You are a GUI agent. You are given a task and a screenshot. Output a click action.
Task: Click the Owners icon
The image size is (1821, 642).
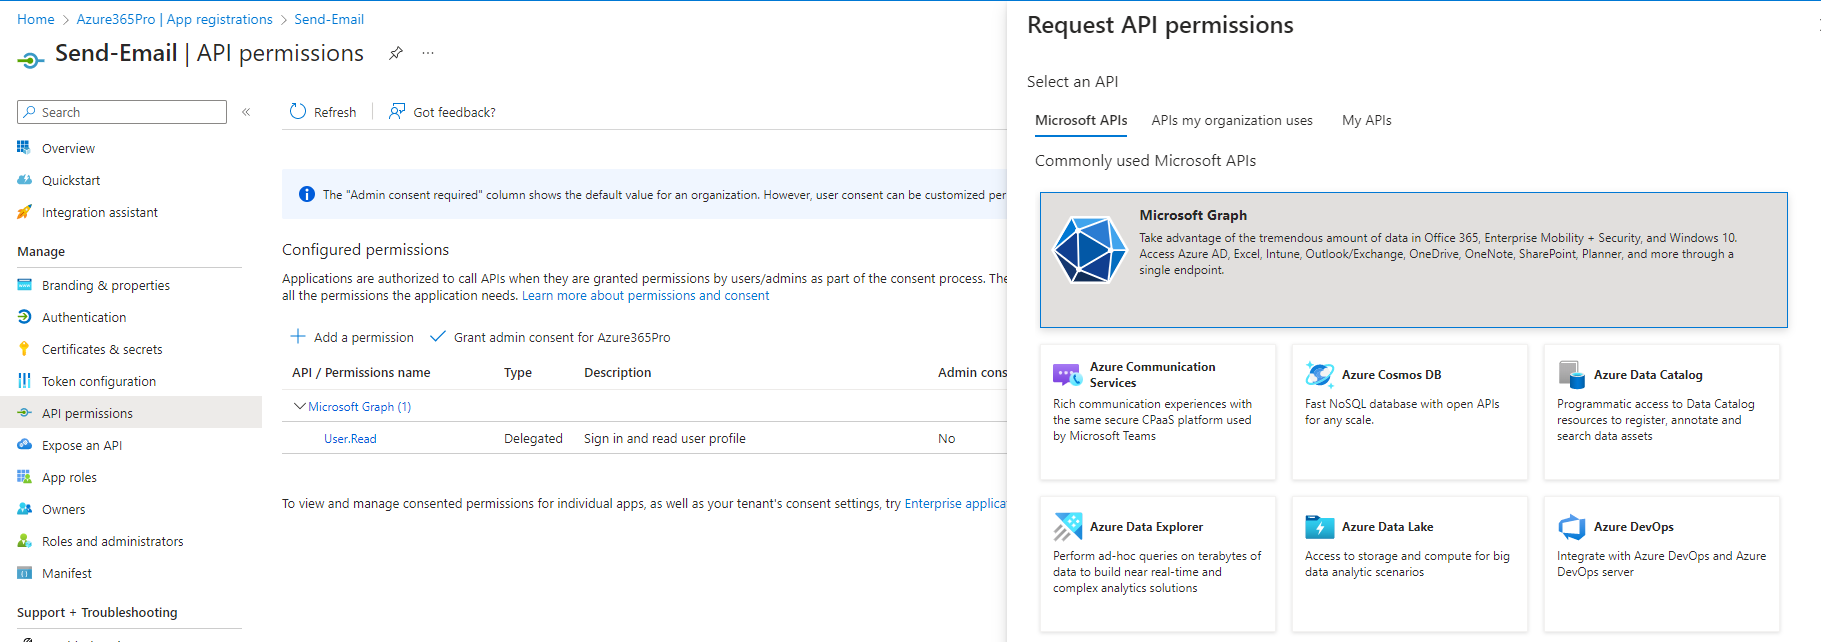(x=24, y=509)
